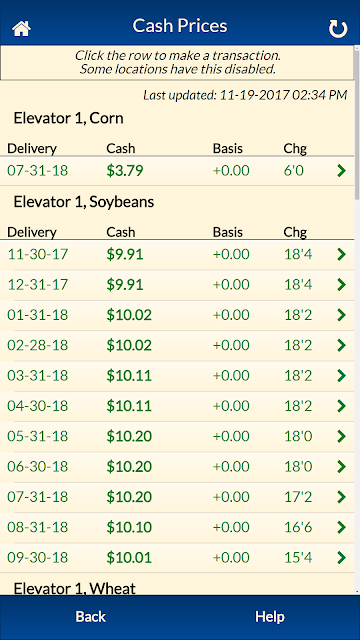Image resolution: width=360 pixels, height=640 pixels.
Task: Open arrow on 03-31-18 soybeans row
Action: pos(342,376)
